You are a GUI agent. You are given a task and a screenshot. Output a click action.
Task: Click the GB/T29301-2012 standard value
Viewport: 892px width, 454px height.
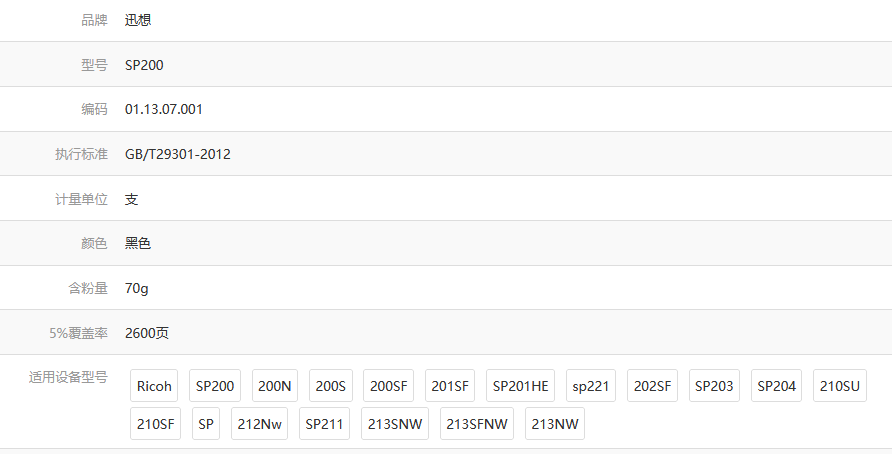(x=178, y=154)
